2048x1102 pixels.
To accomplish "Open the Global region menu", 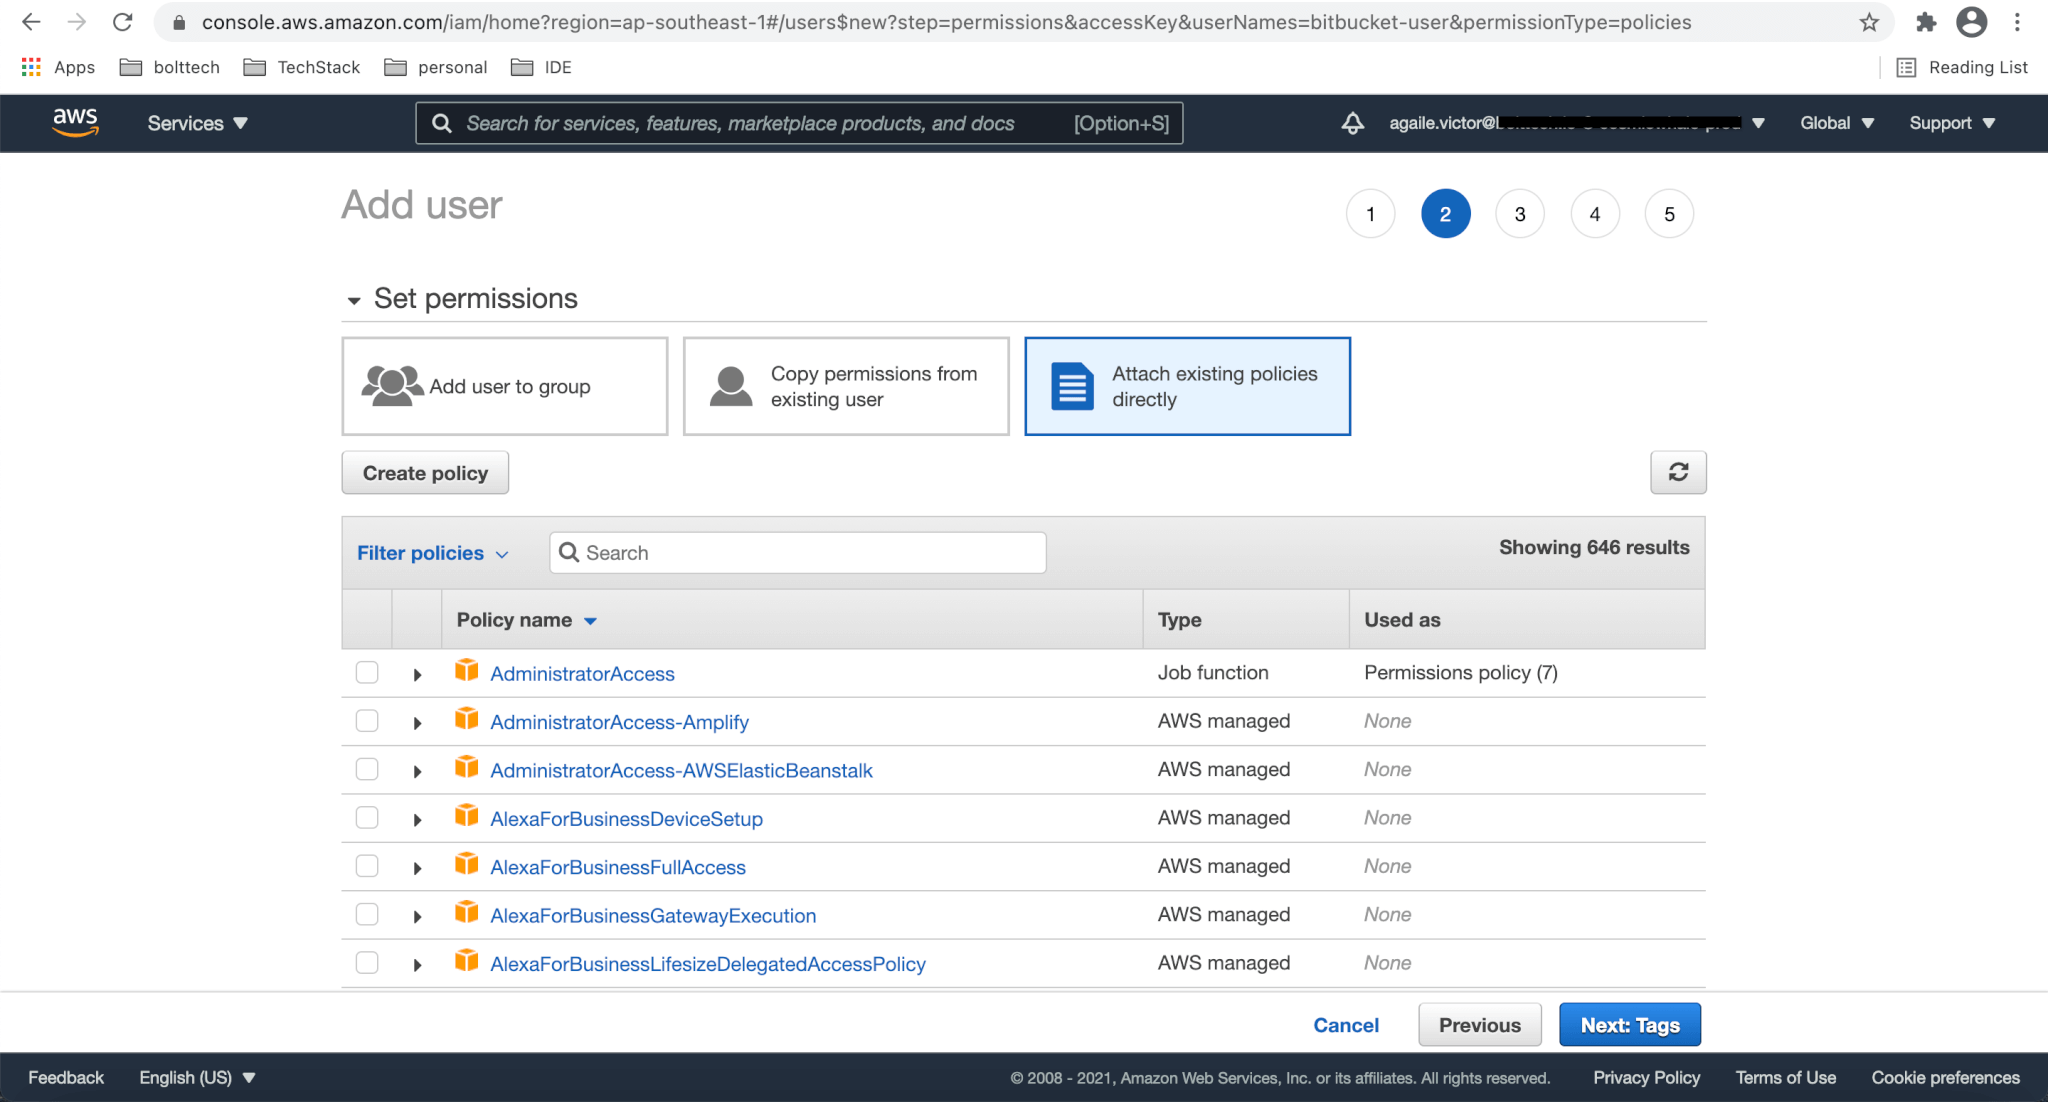I will [x=1836, y=123].
